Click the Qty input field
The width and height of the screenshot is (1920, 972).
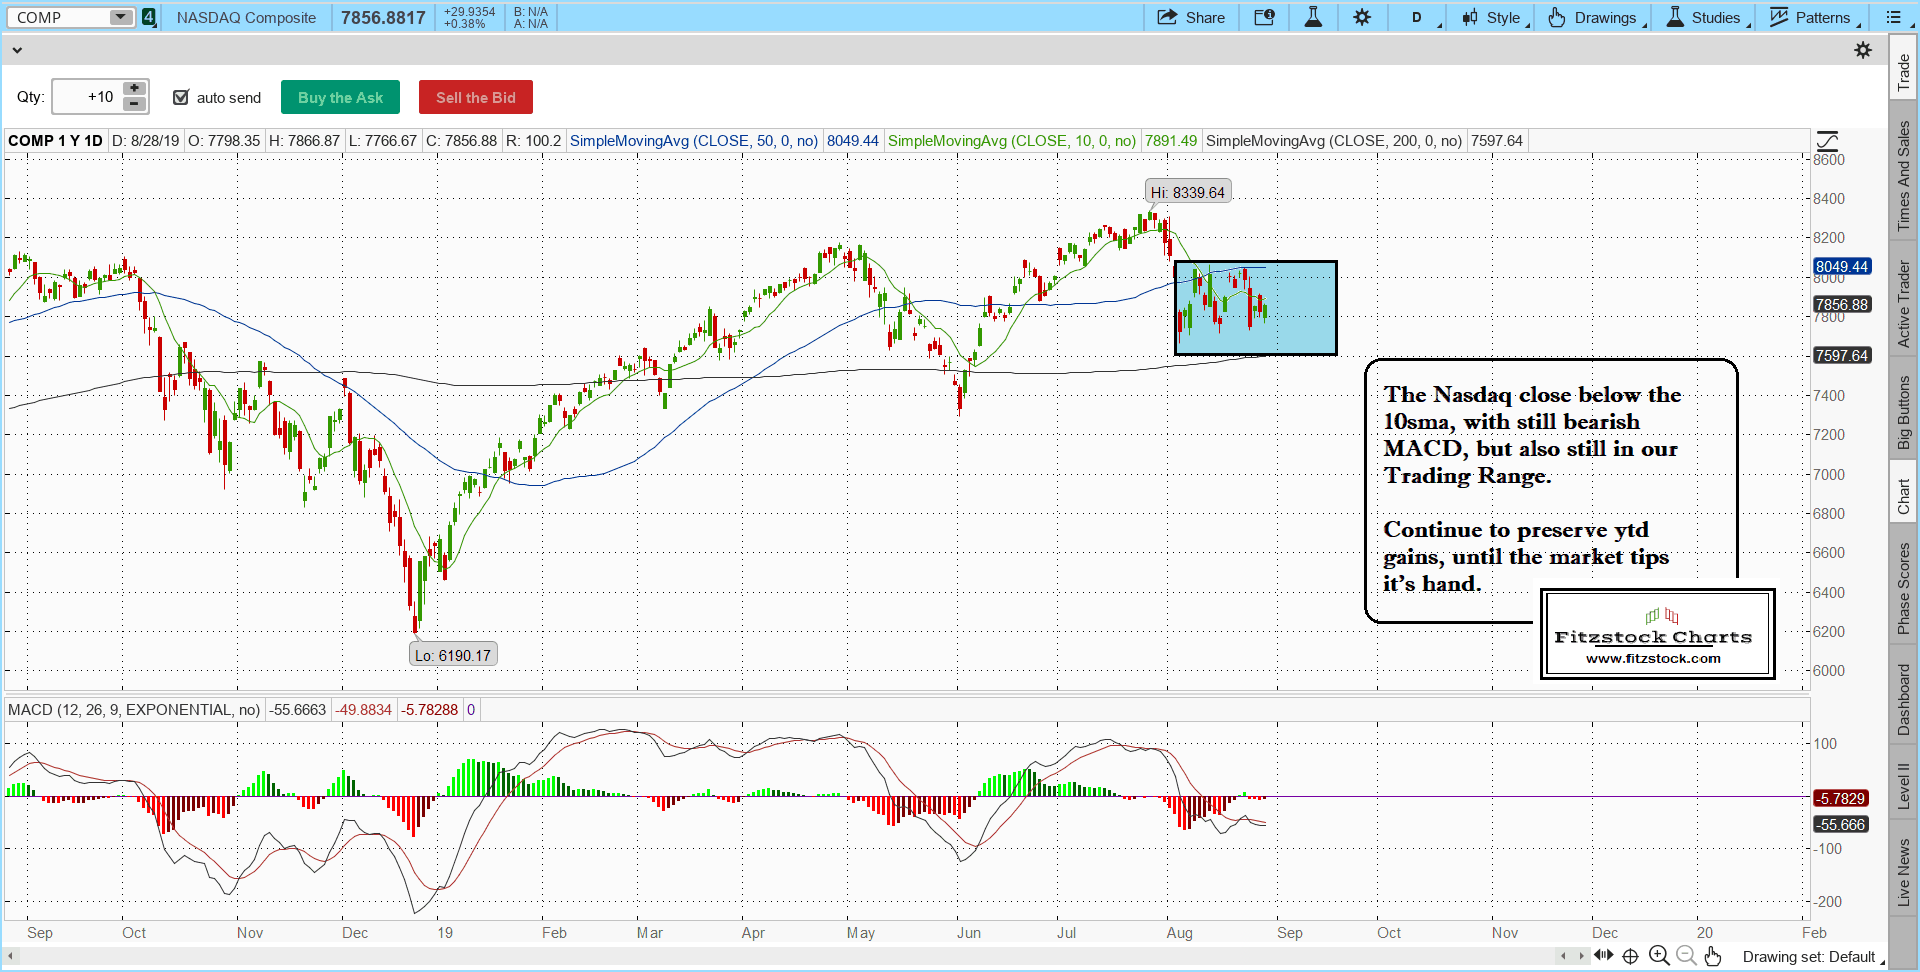tap(86, 97)
